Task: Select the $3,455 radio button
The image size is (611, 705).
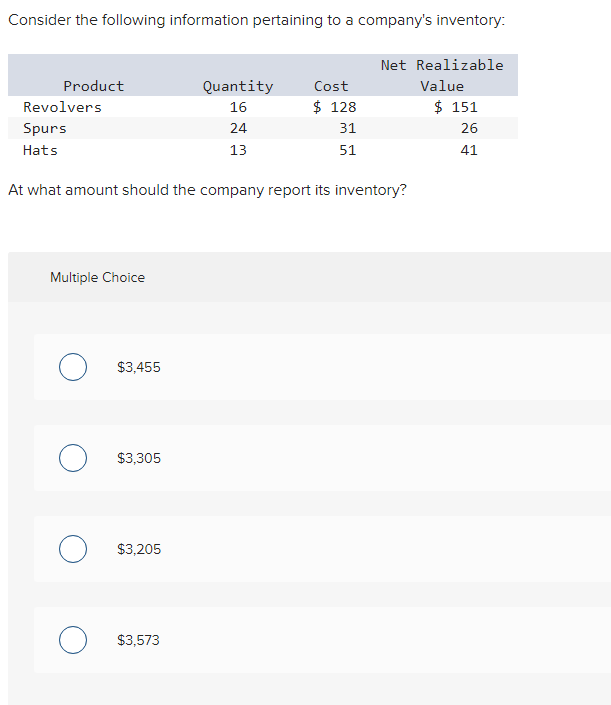Action: [73, 367]
